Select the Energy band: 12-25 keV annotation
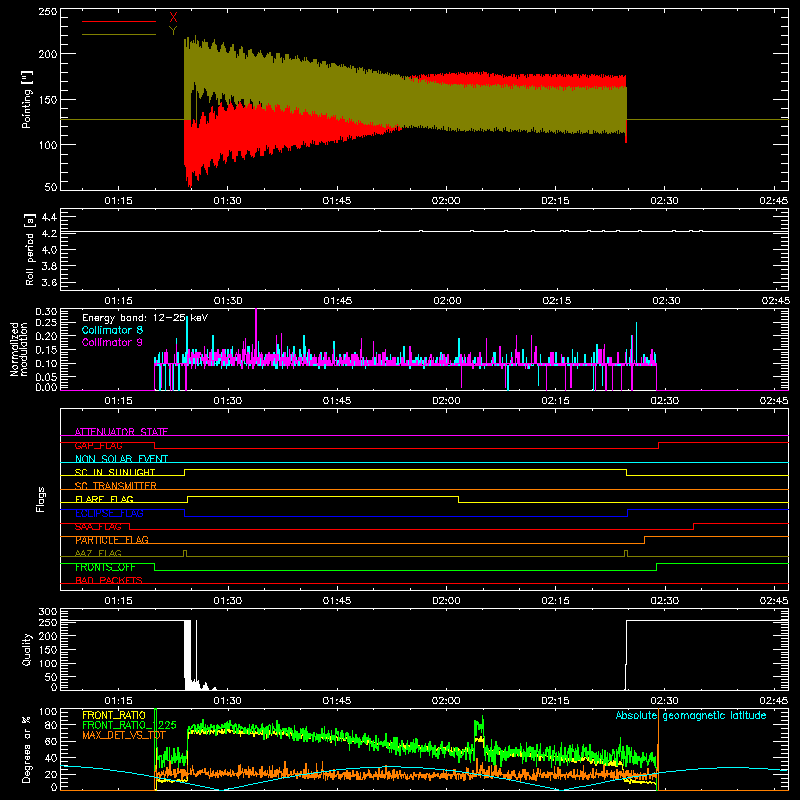800x800 pixels. tap(145, 318)
